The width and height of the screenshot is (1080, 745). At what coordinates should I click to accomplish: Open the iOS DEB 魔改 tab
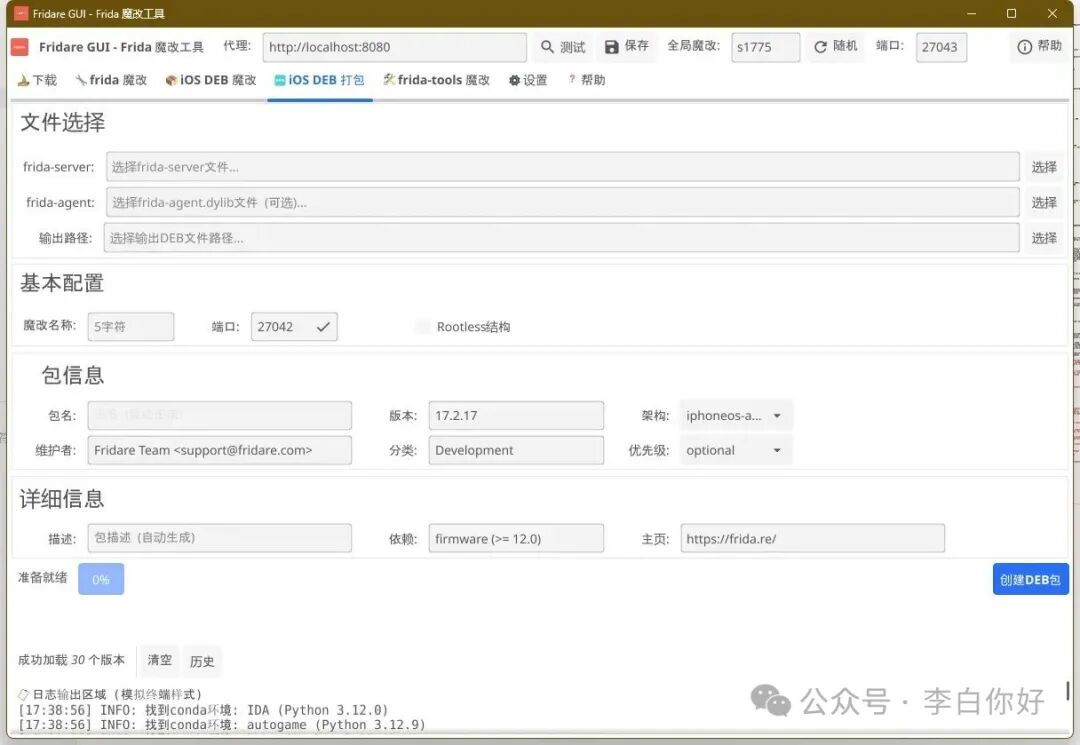pyautogui.click(x=211, y=80)
